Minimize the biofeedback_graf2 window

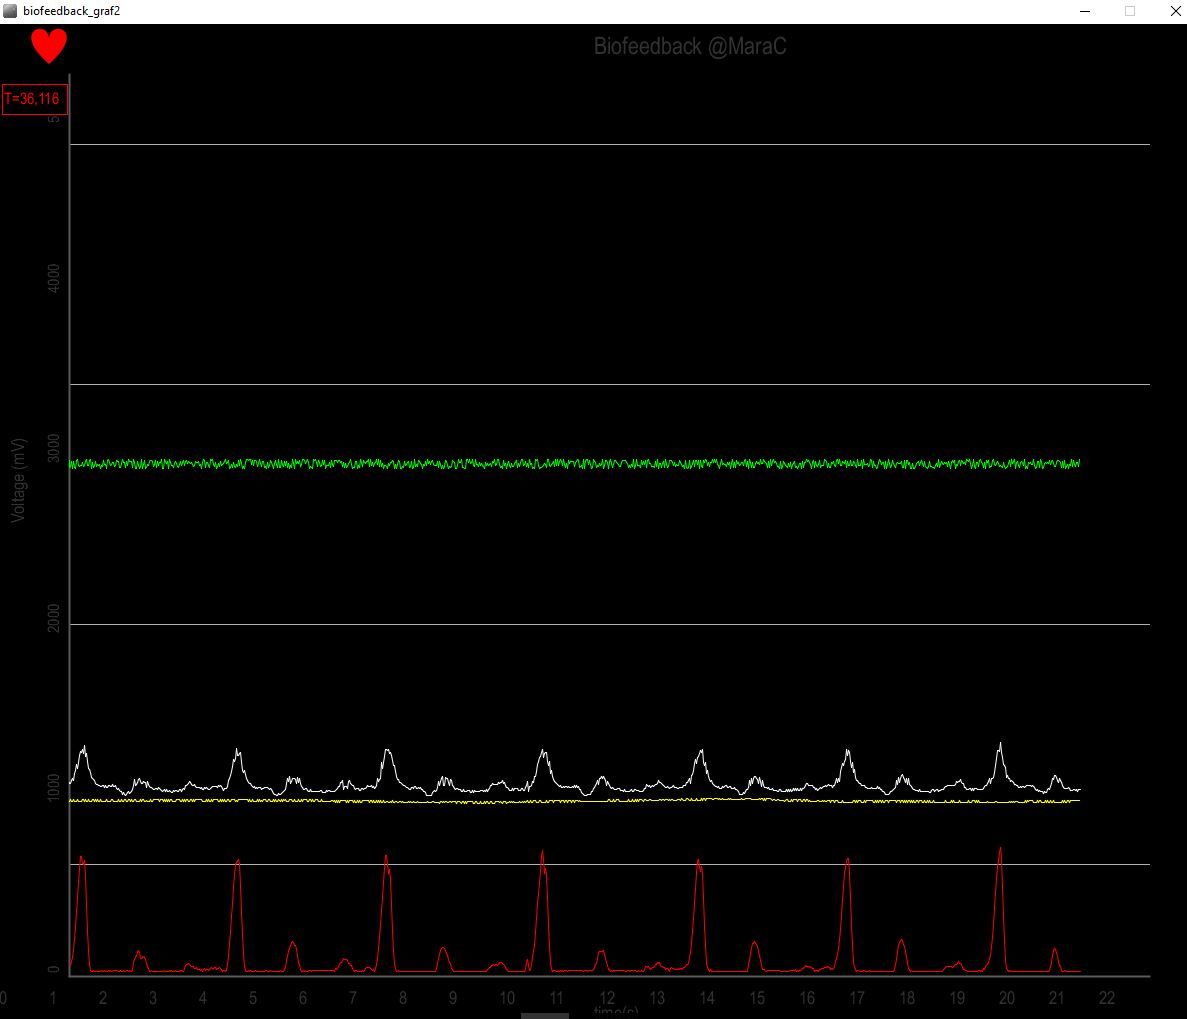coord(1085,11)
